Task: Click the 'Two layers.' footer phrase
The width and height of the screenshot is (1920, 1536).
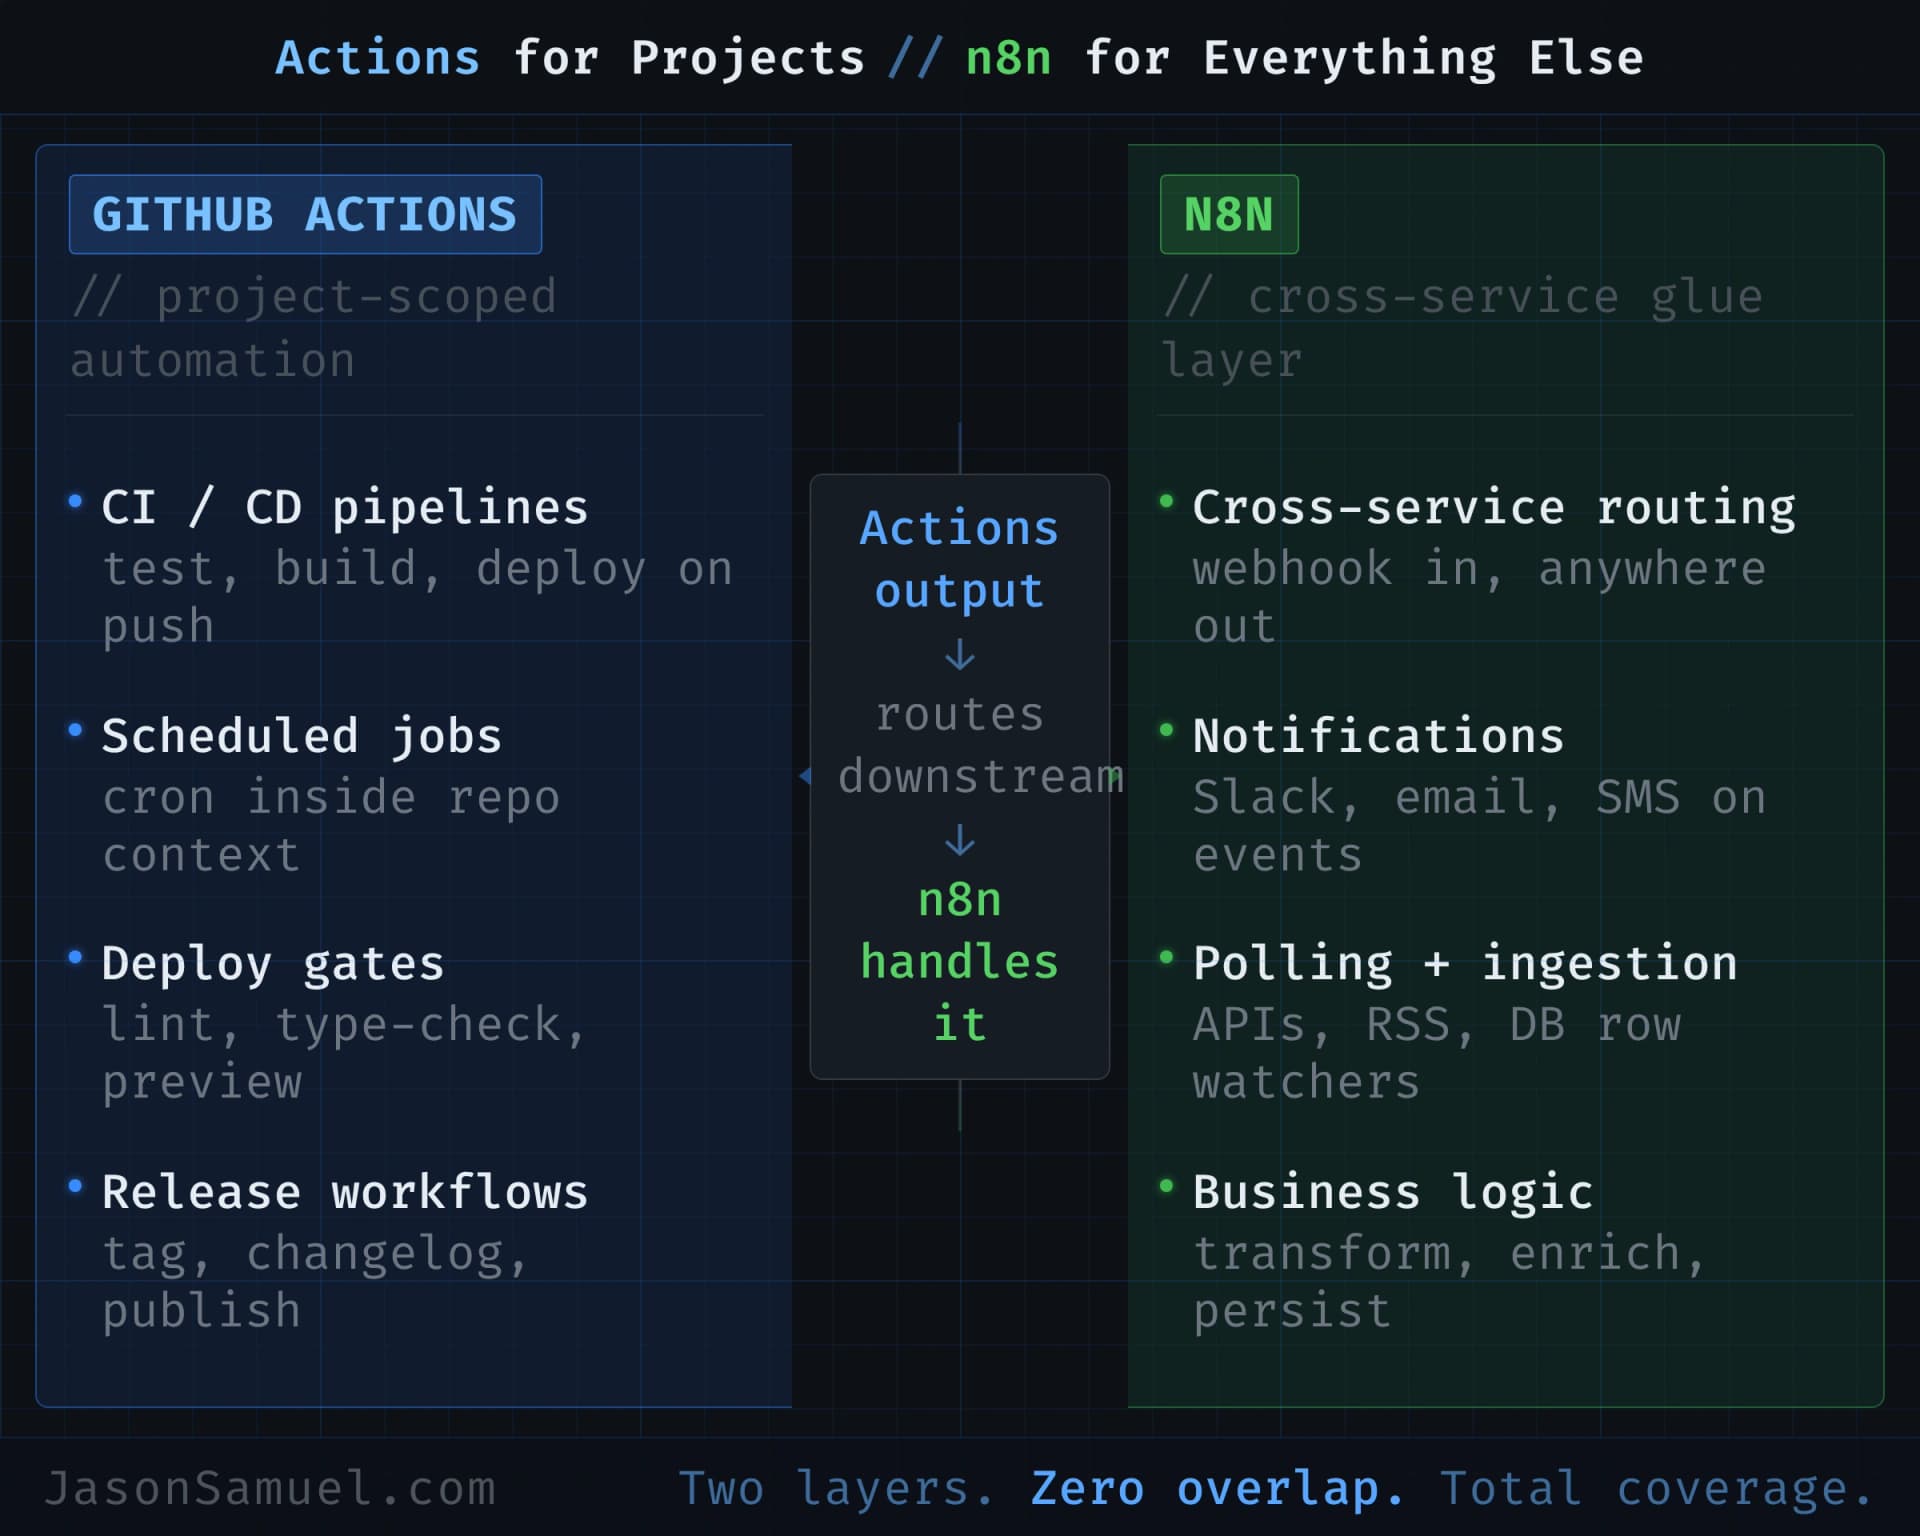Action: click(837, 1489)
